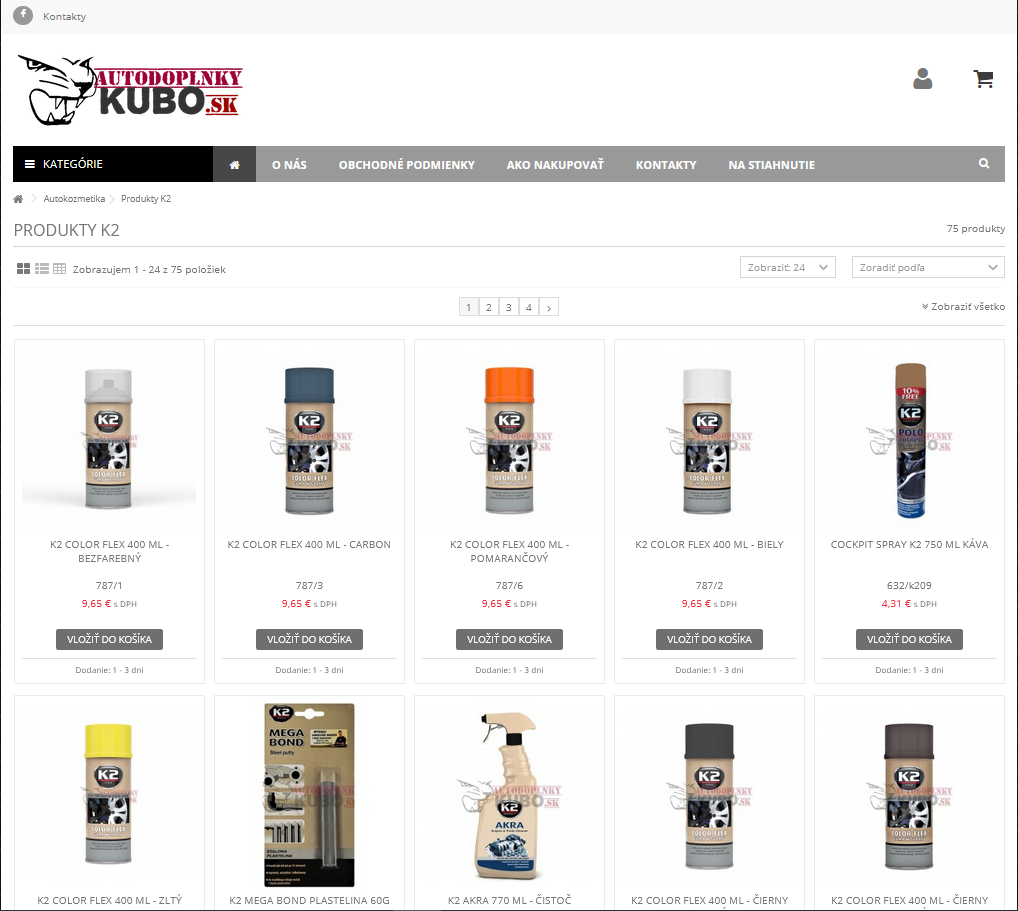1018x911 pixels.
Task: Open K2 Color Flex 400 ML - Carbon title
Action: (309, 545)
